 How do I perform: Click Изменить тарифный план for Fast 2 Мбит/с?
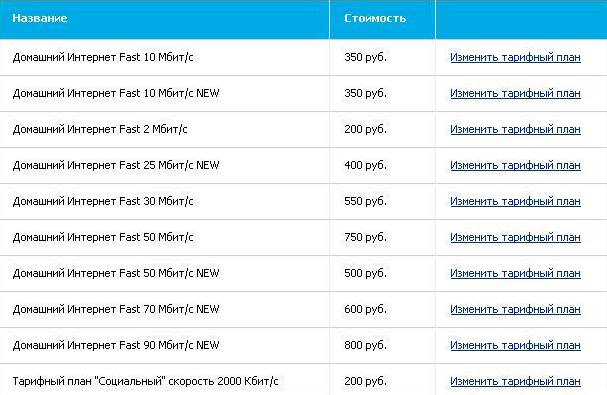[x=515, y=129]
